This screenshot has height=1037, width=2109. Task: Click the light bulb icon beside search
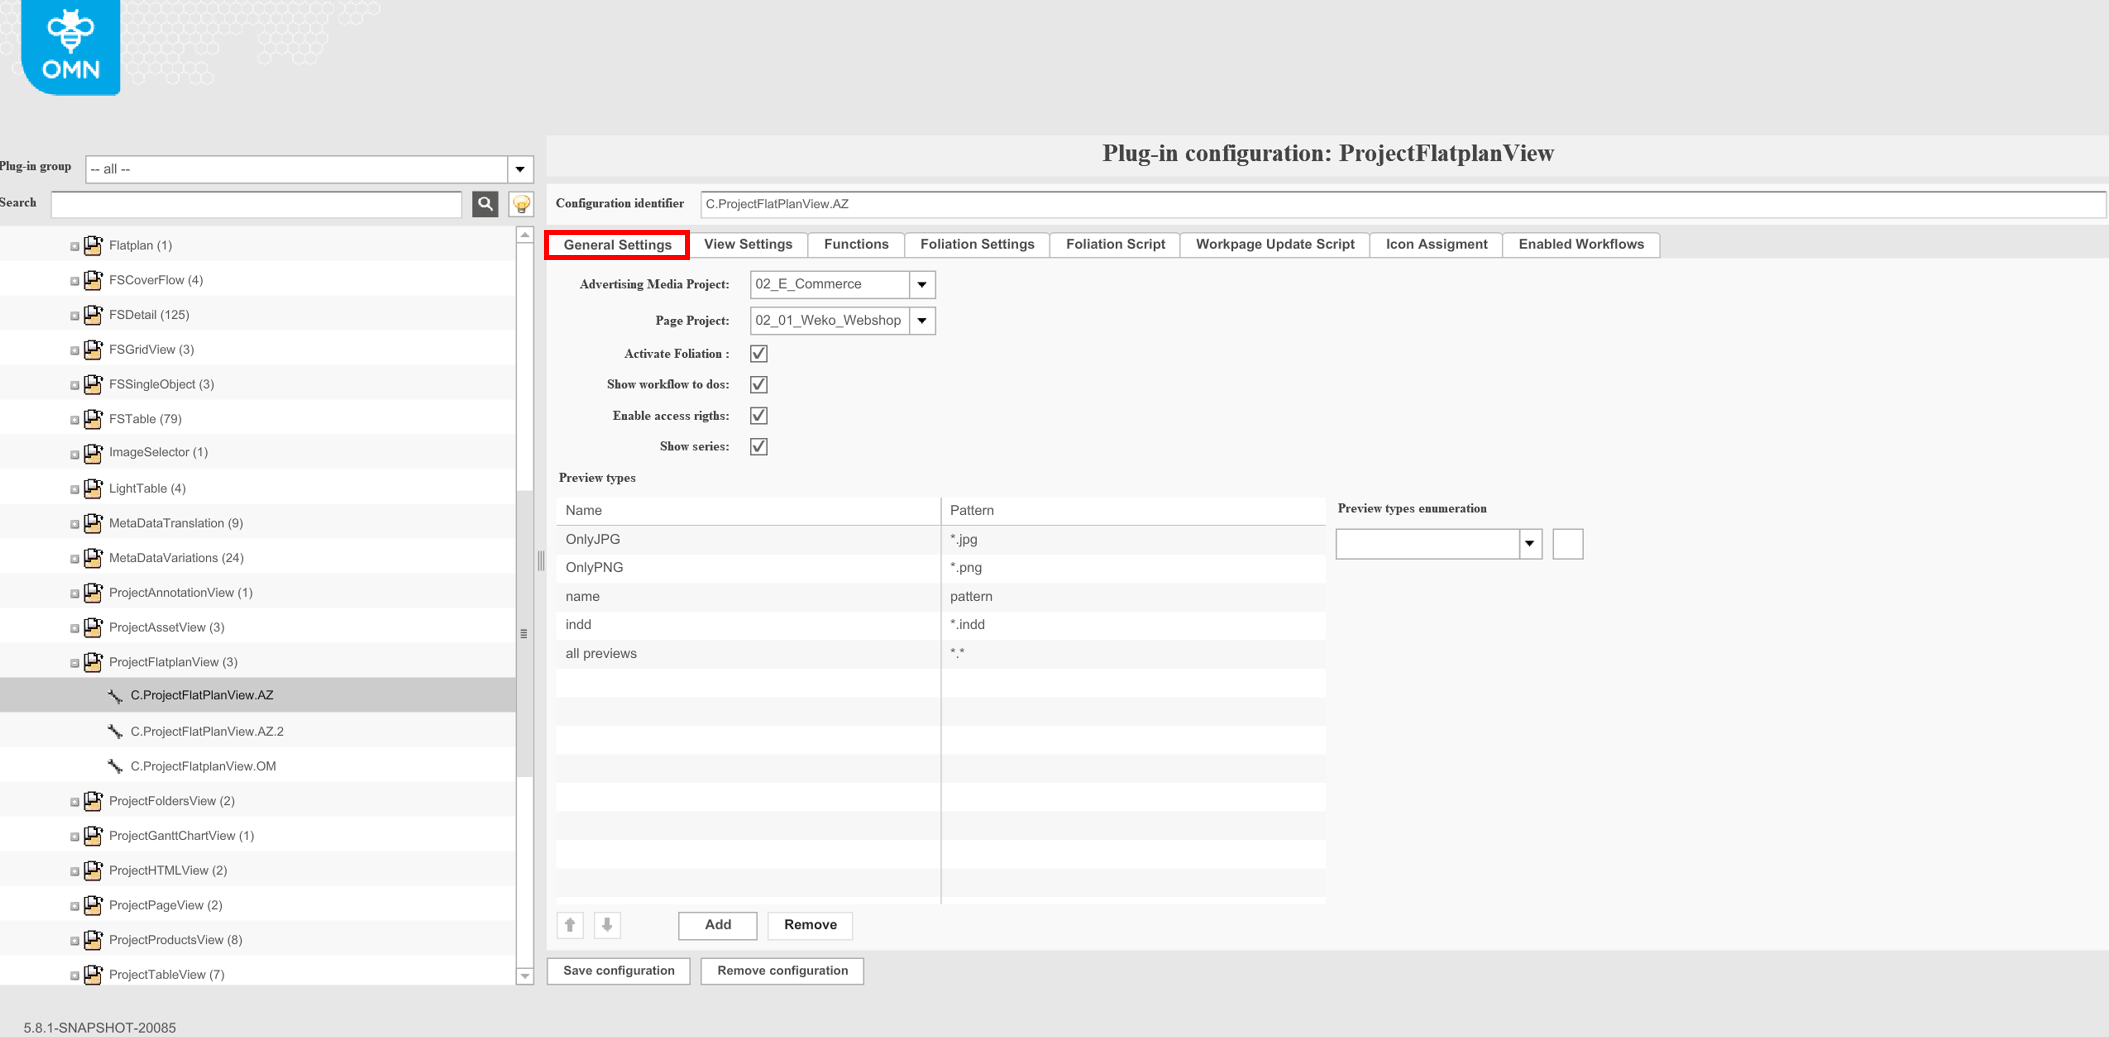(x=519, y=203)
